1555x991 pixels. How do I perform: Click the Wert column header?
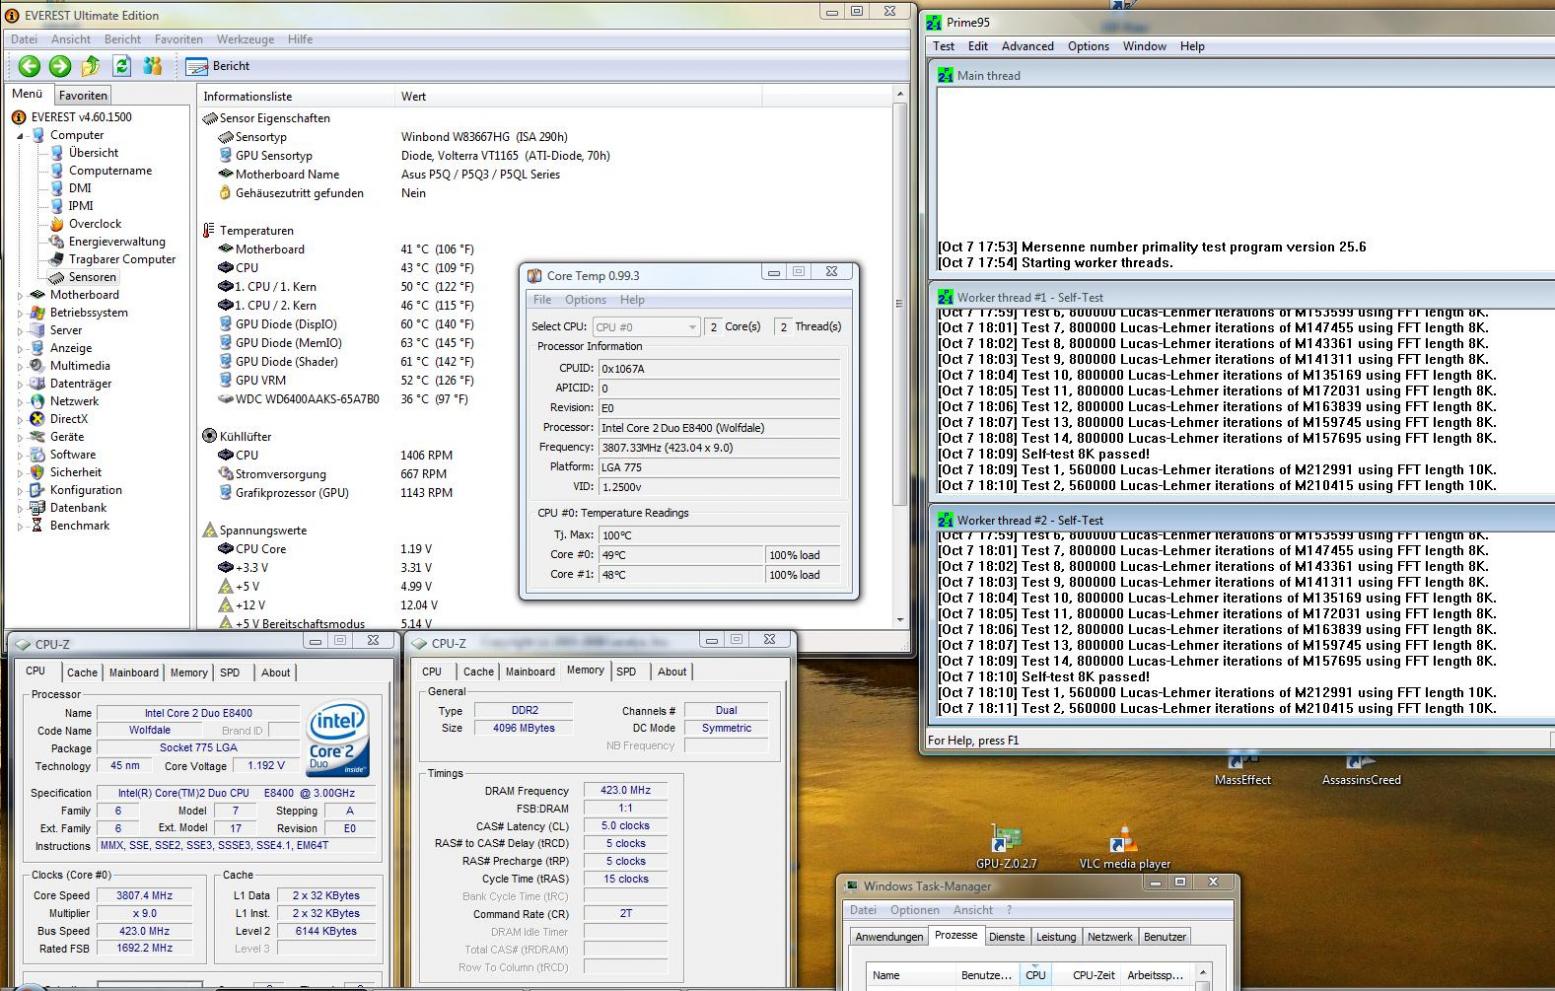(578, 97)
